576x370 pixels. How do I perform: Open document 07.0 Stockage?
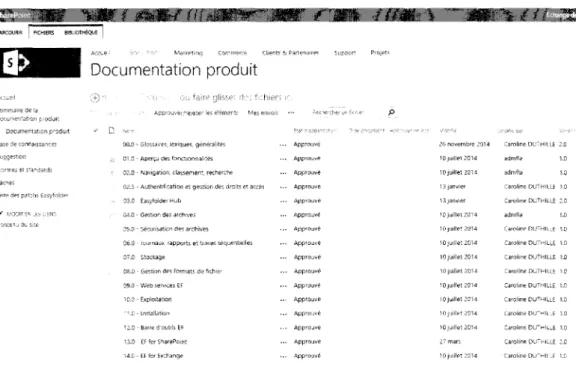tap(144, 257)
